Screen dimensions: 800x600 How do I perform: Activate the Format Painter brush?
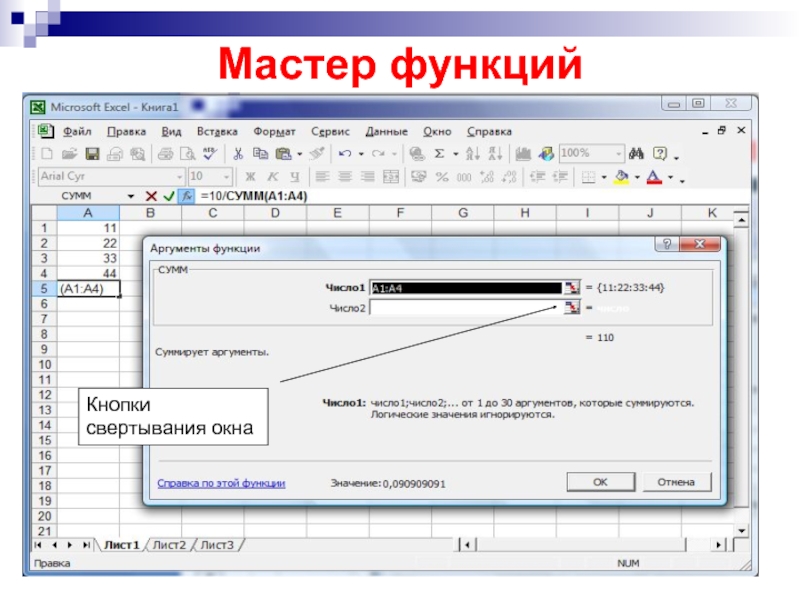pyautogui.click(x=317, y=153)
